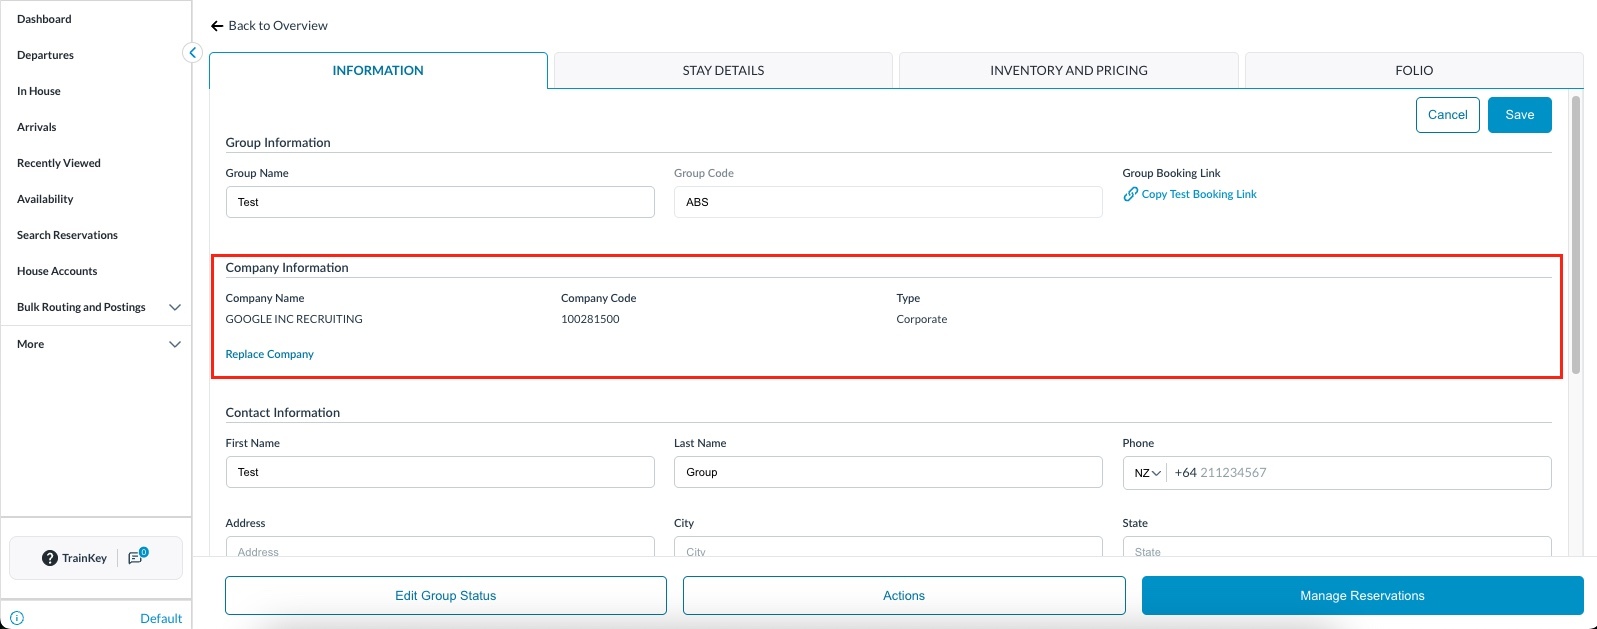
Task: Switch to the Stay Details tab
Action: 723,71
